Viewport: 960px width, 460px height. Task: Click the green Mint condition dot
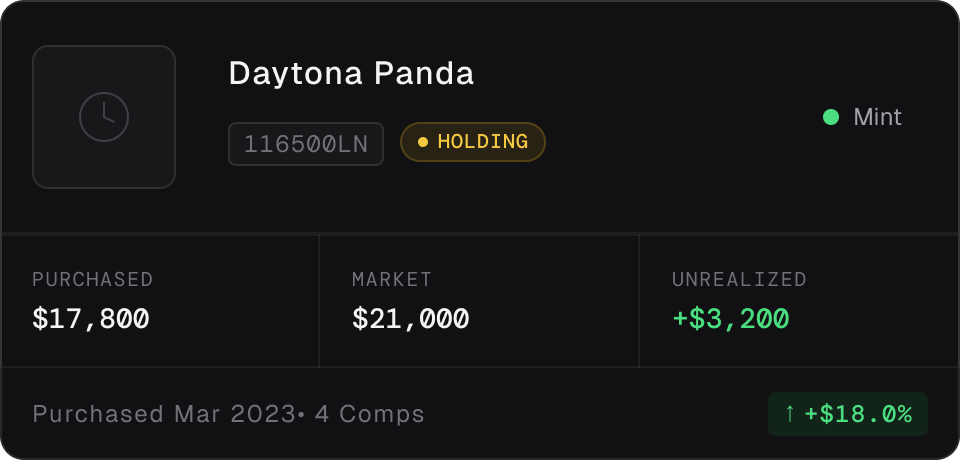click(x=831, y=117)
